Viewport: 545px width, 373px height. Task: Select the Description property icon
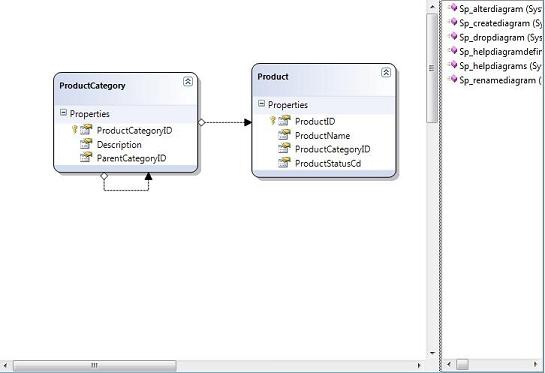pyautogui.click(x=86, y=144)
